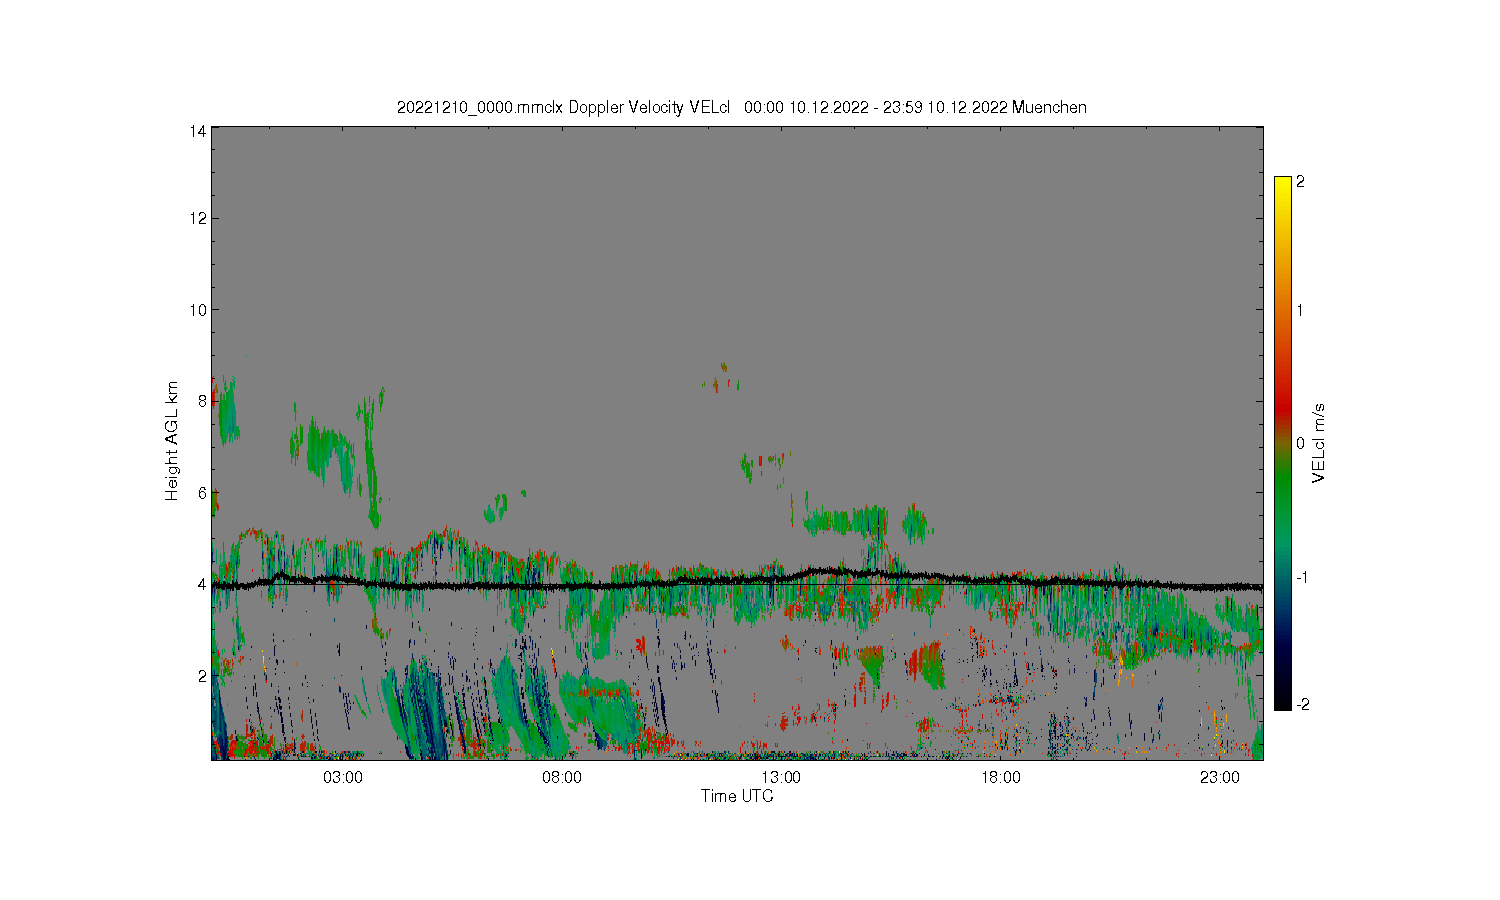Click the colorbar value label 0

tap(1300, 443)
